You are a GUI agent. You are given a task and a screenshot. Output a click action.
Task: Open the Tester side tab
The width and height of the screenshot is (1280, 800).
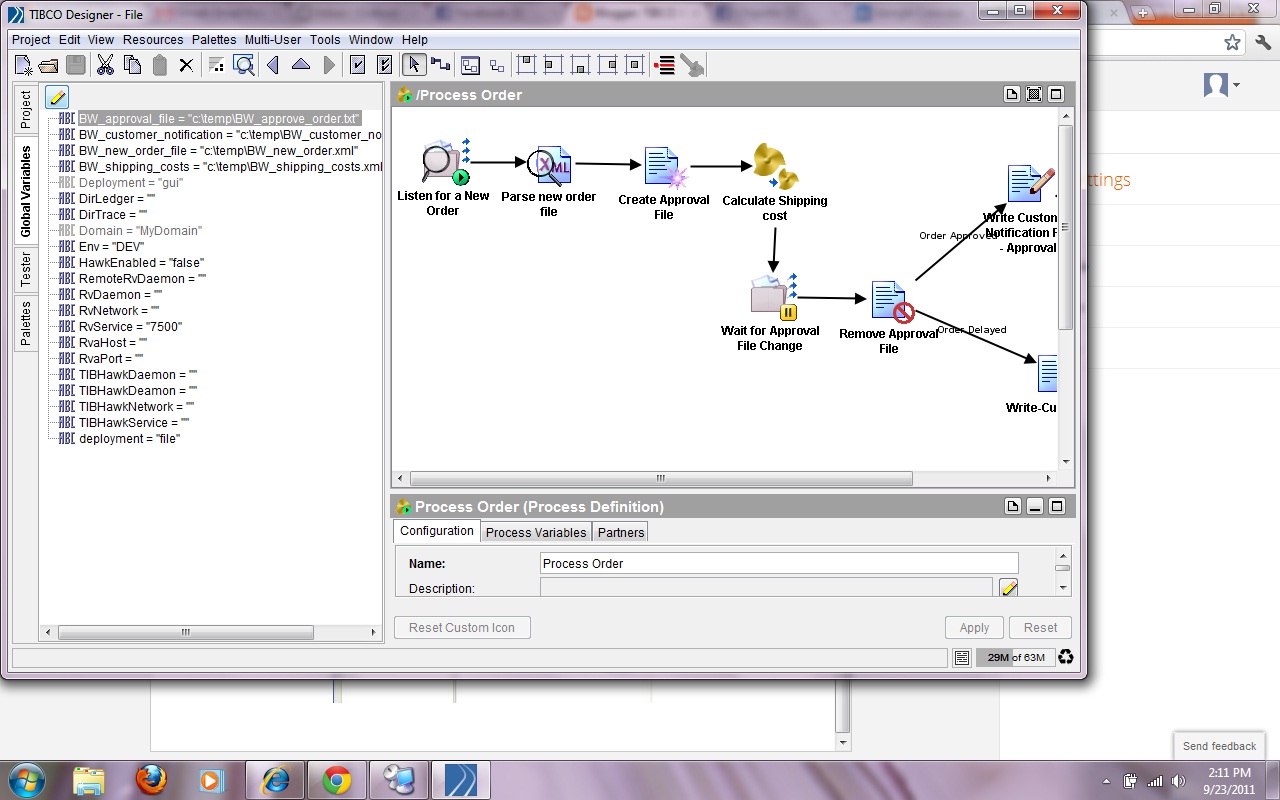(26, 269)
